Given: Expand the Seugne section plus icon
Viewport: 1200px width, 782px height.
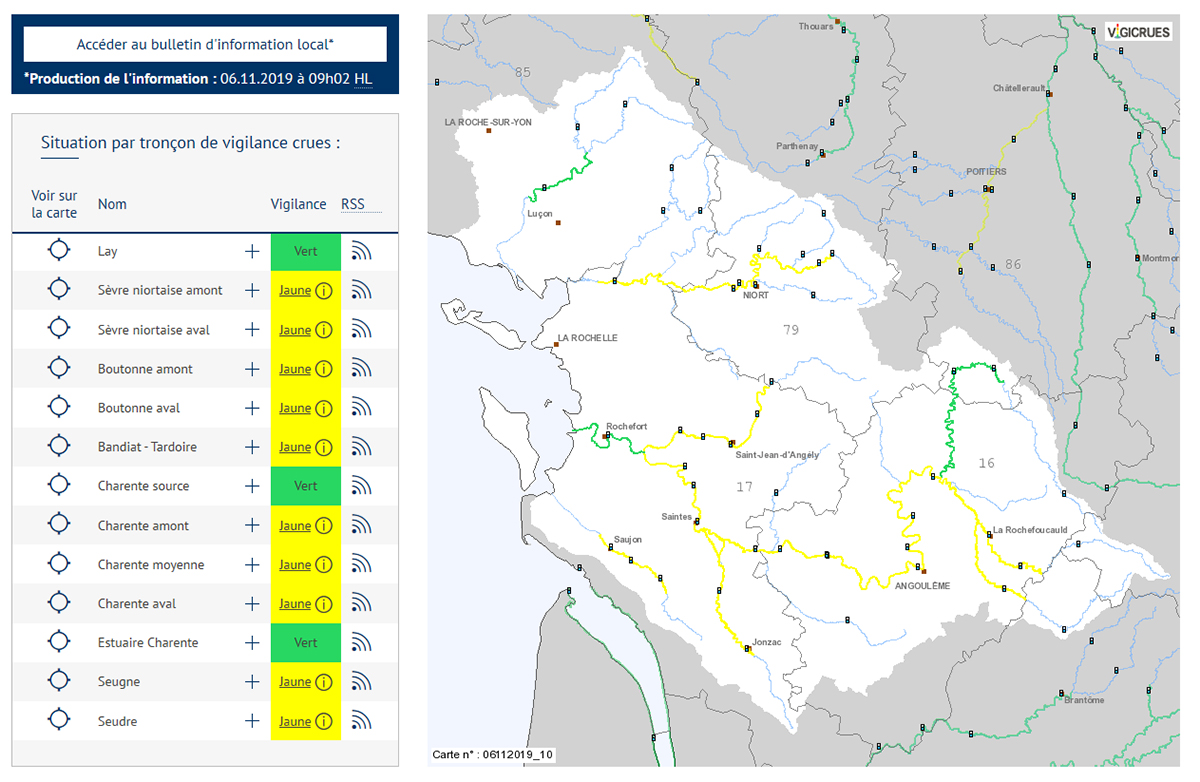Looking at the screenshot, I should (252, 682).
